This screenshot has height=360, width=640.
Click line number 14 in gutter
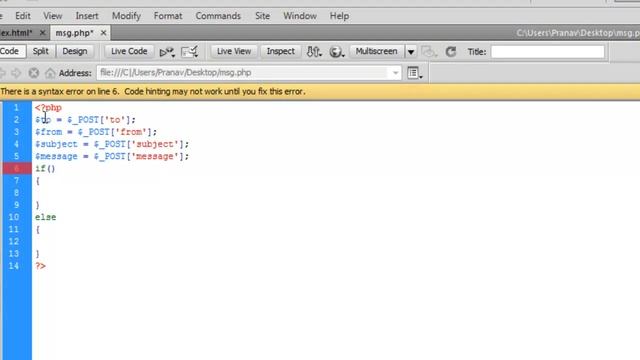click(x=14, y=266)
